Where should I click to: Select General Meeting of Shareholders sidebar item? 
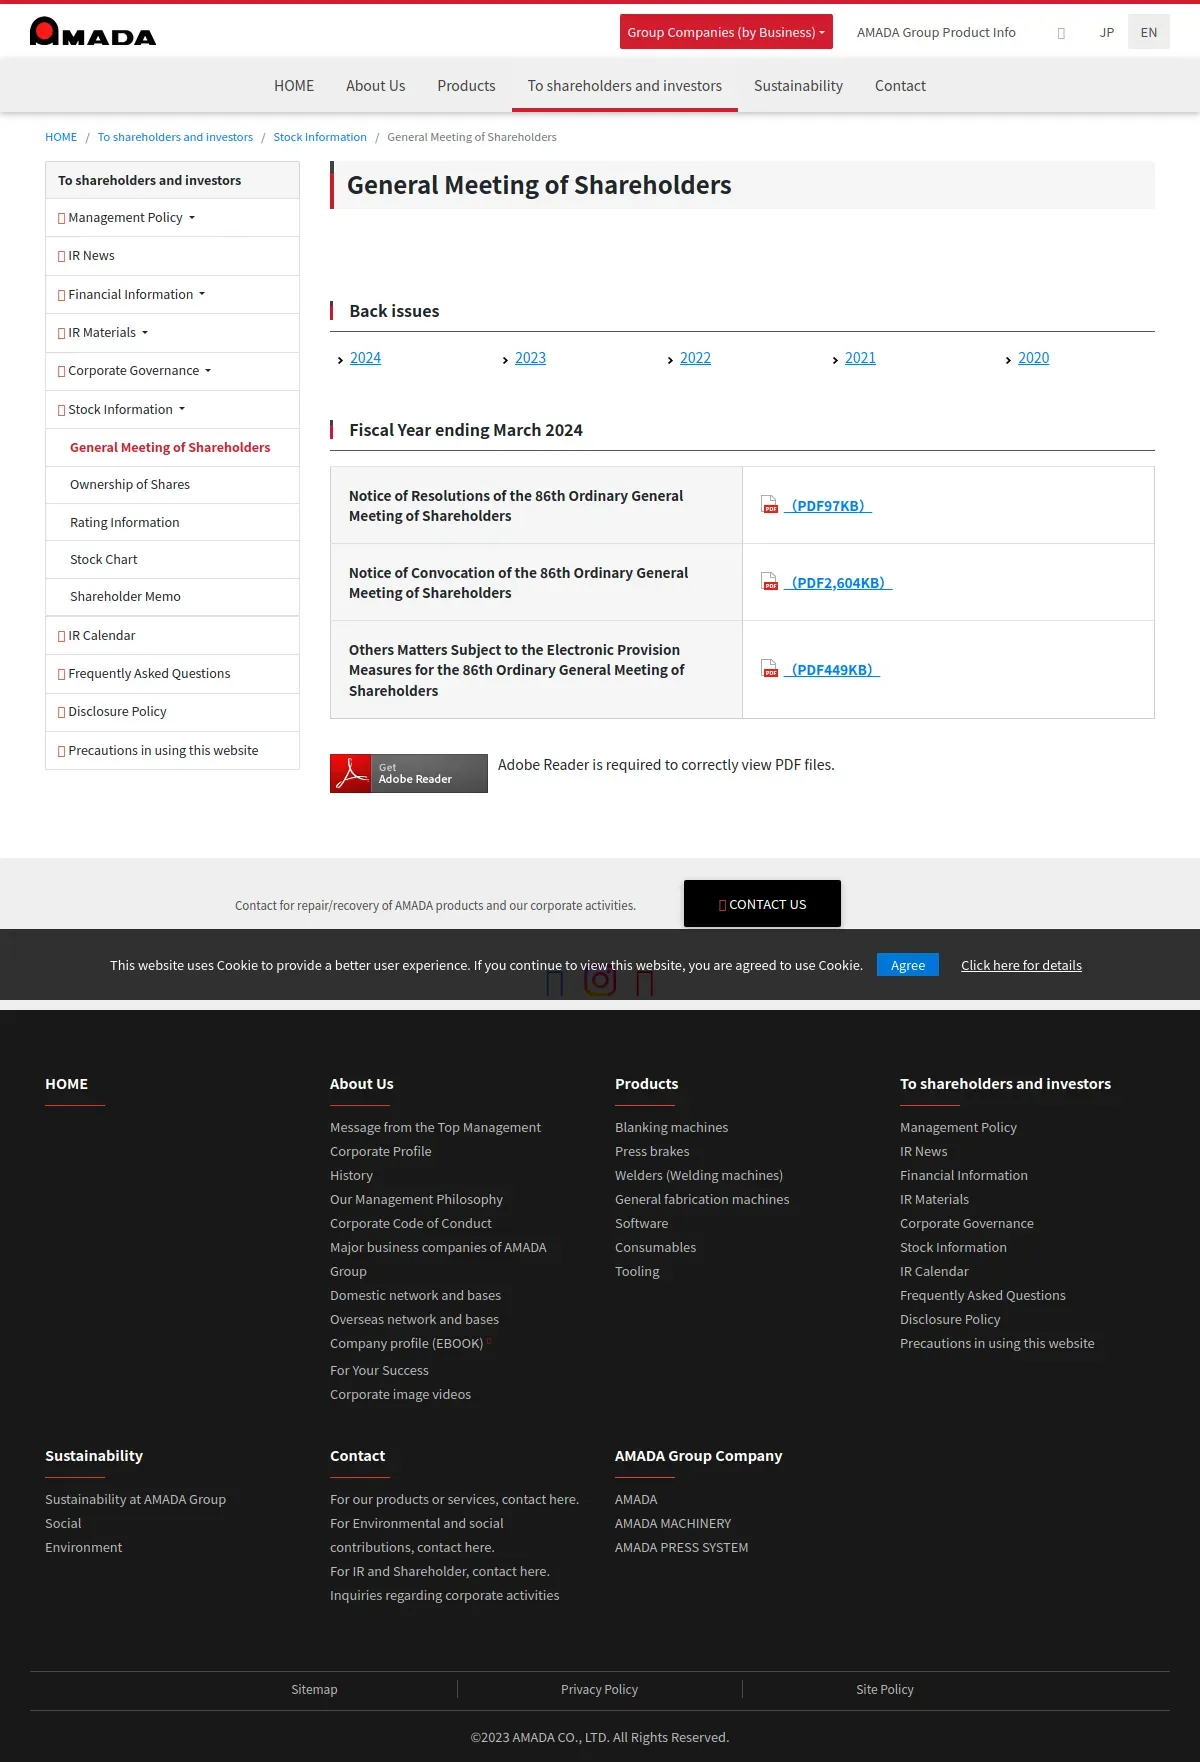pos(172,448)
